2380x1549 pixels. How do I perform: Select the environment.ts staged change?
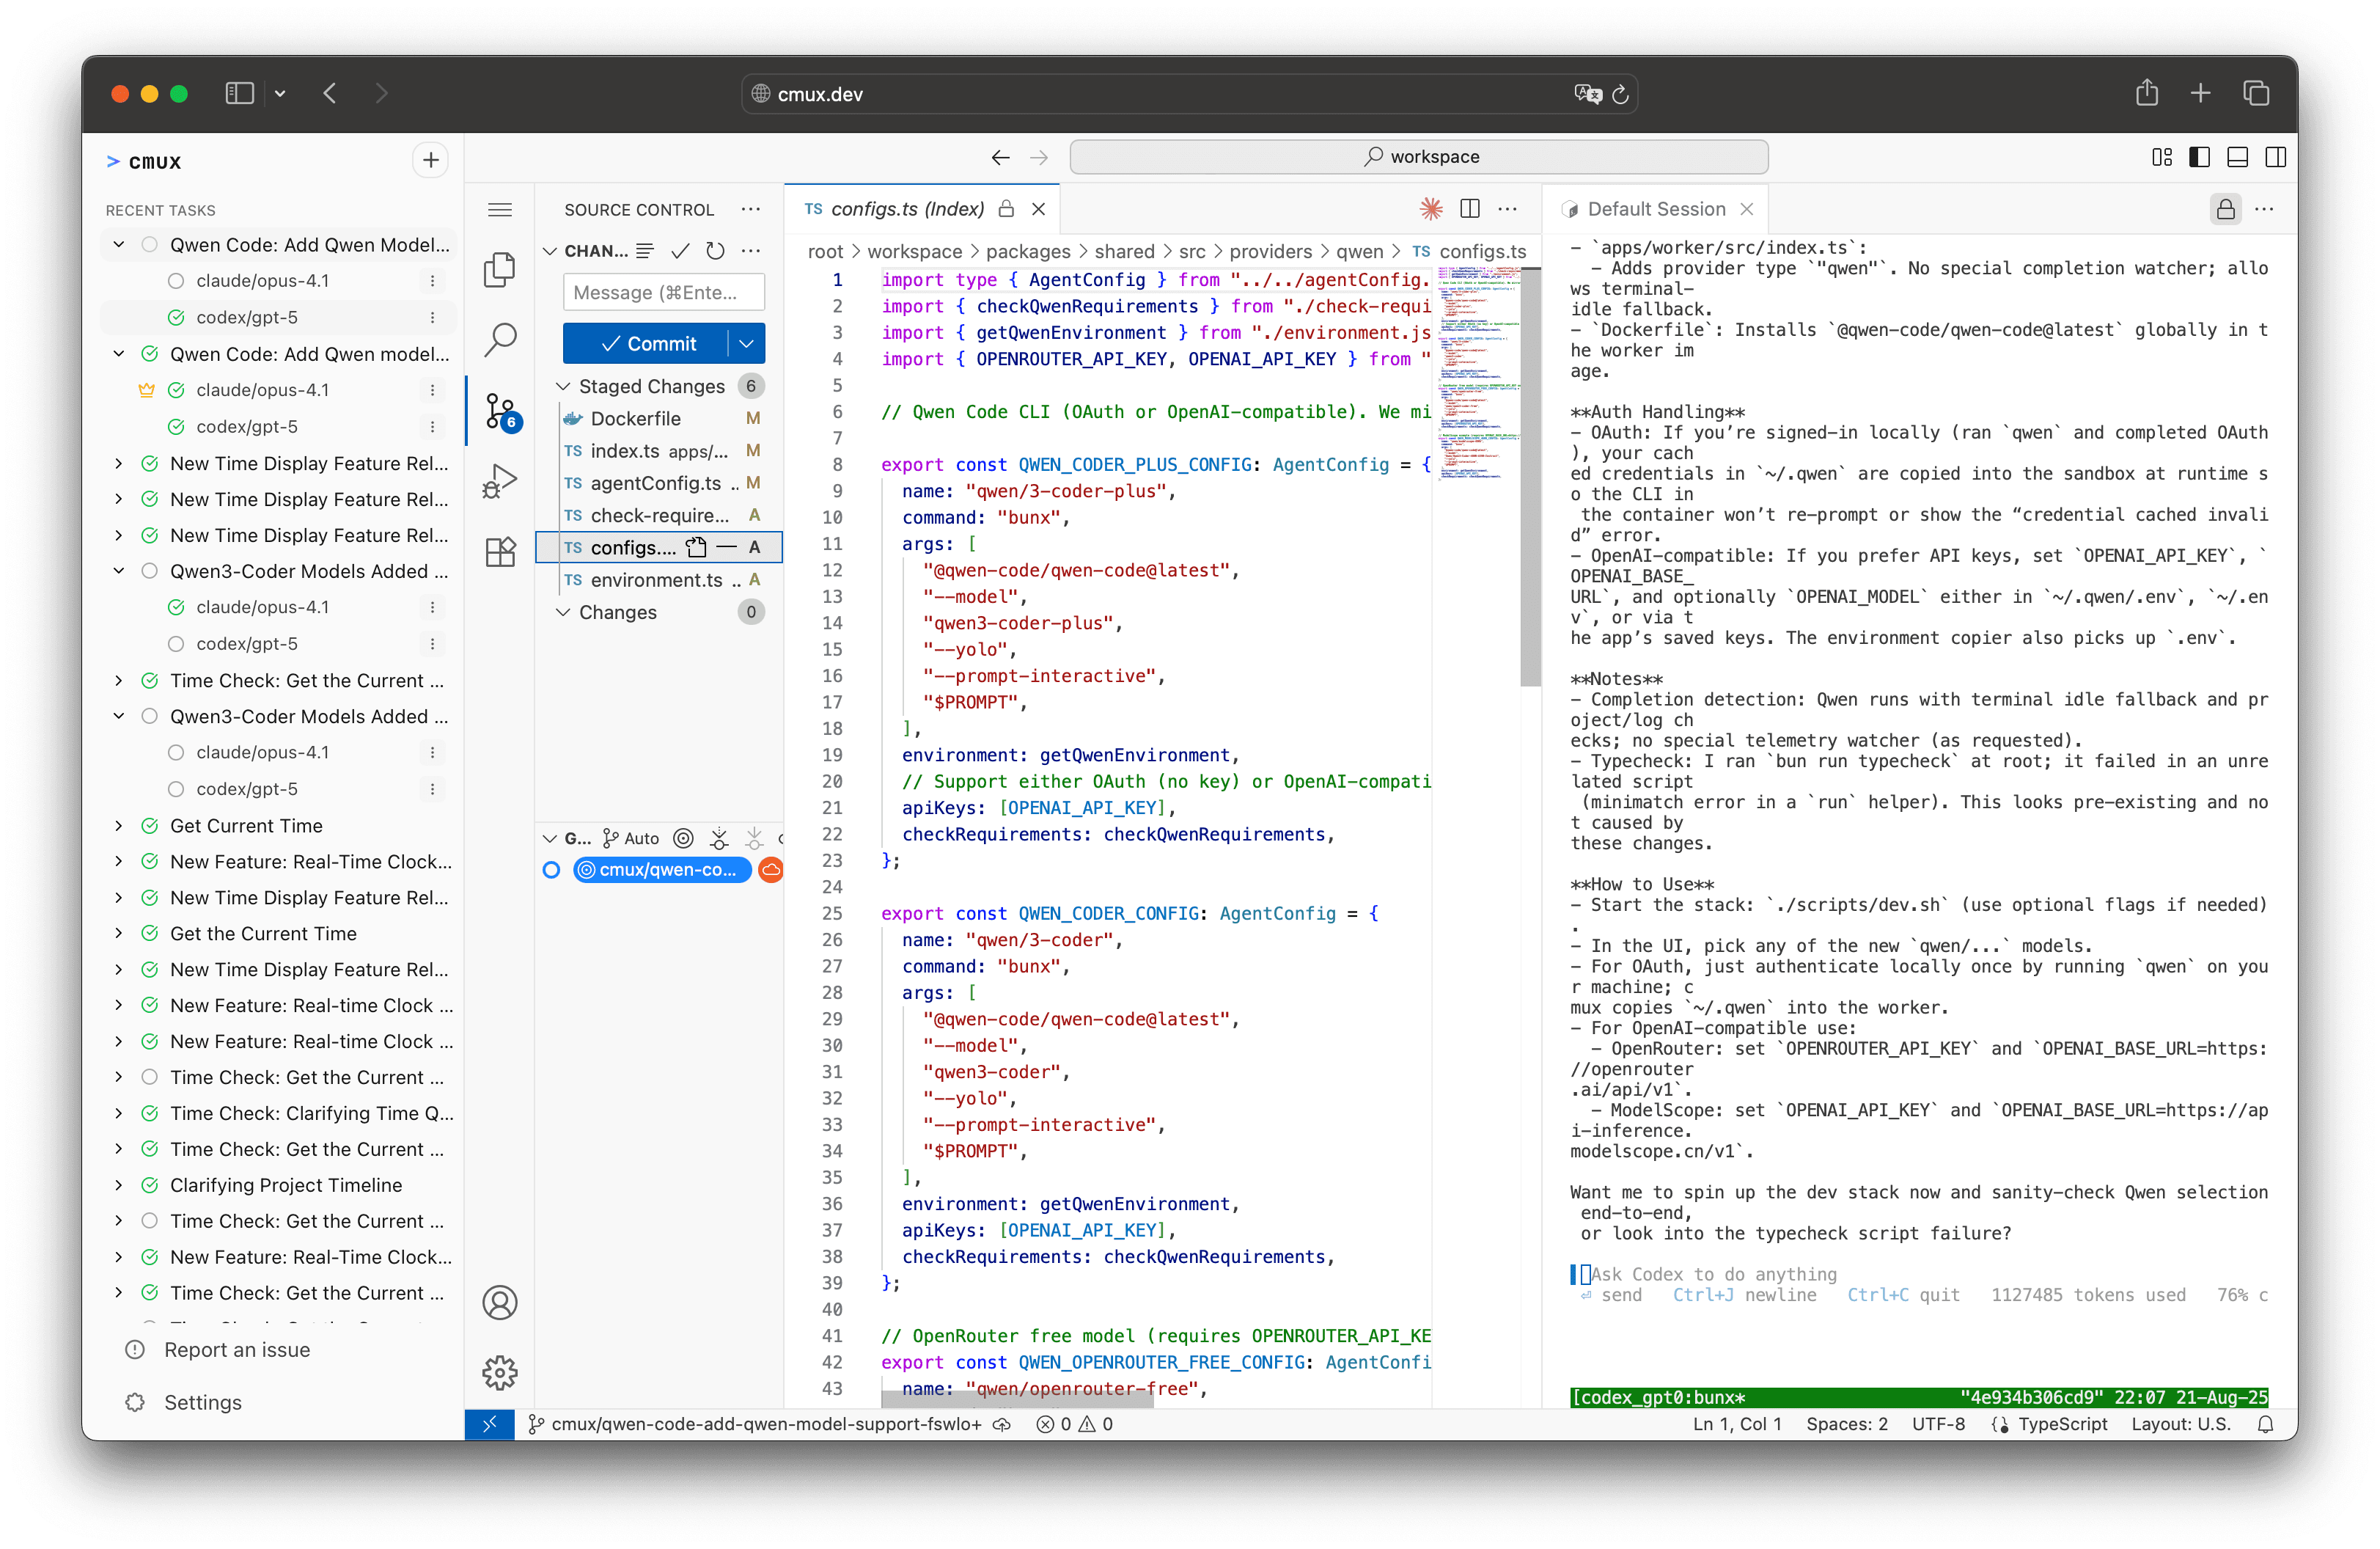[660, 580]
